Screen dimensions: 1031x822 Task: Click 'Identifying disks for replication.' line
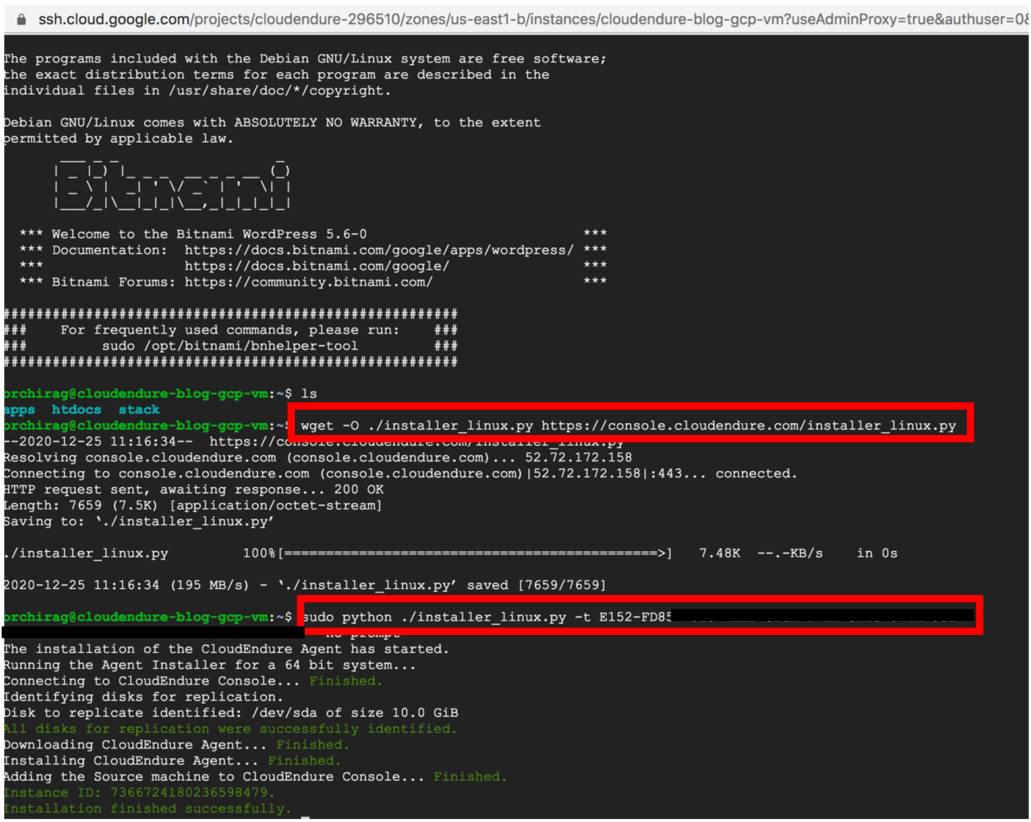(143, 696)
